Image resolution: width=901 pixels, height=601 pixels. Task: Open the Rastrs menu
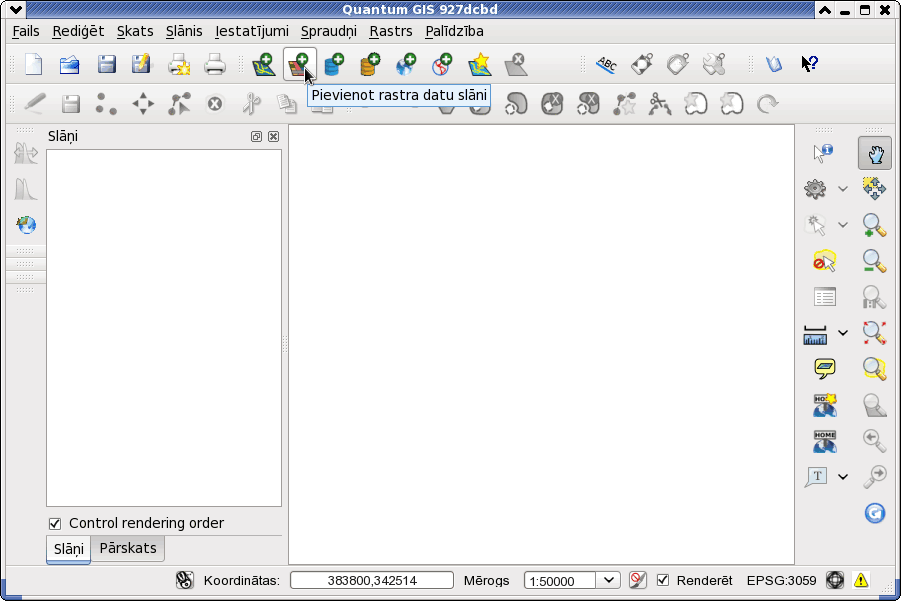391,31
